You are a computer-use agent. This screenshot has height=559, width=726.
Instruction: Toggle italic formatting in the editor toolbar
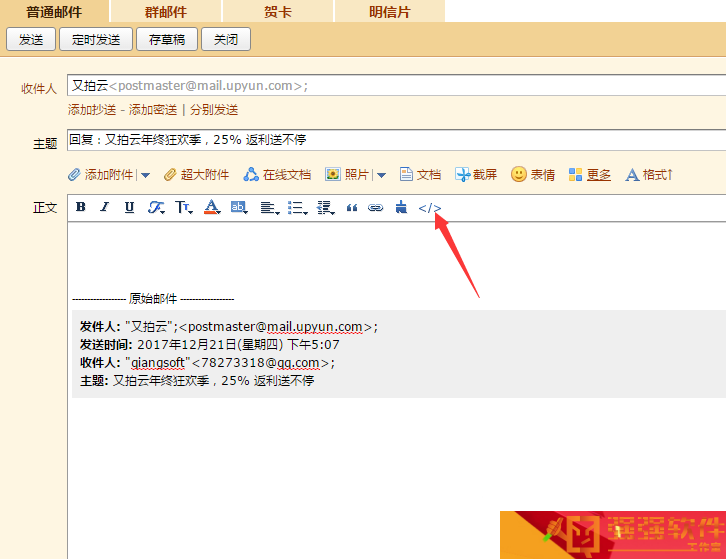104,208
